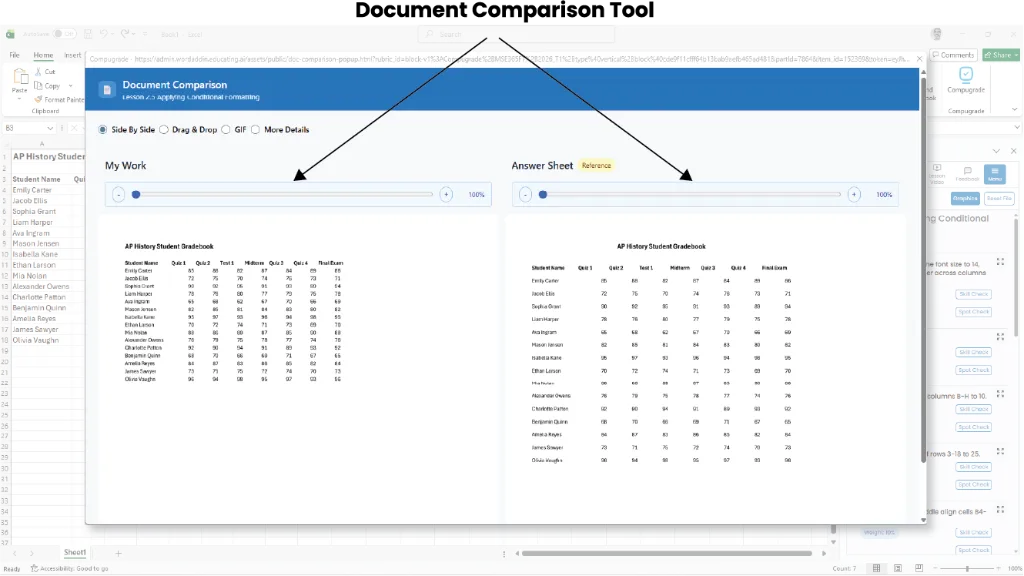Toggle the AutoSave switch

click(x=64, y=34)
